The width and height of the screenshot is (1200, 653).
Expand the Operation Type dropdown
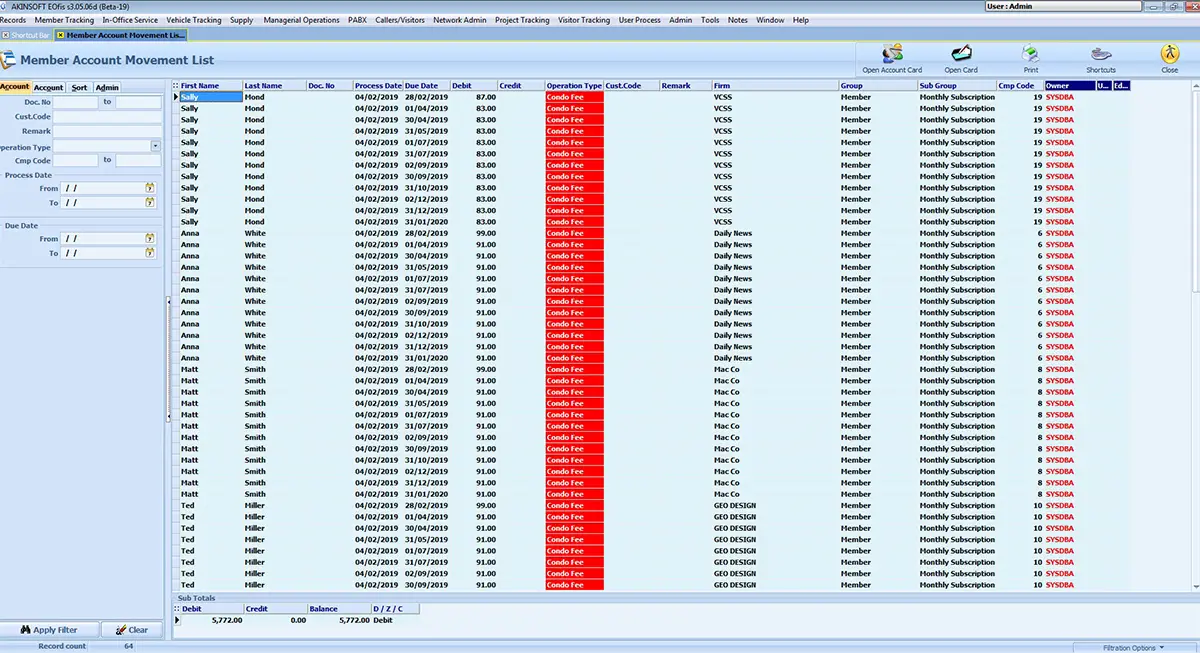(157, 146)
